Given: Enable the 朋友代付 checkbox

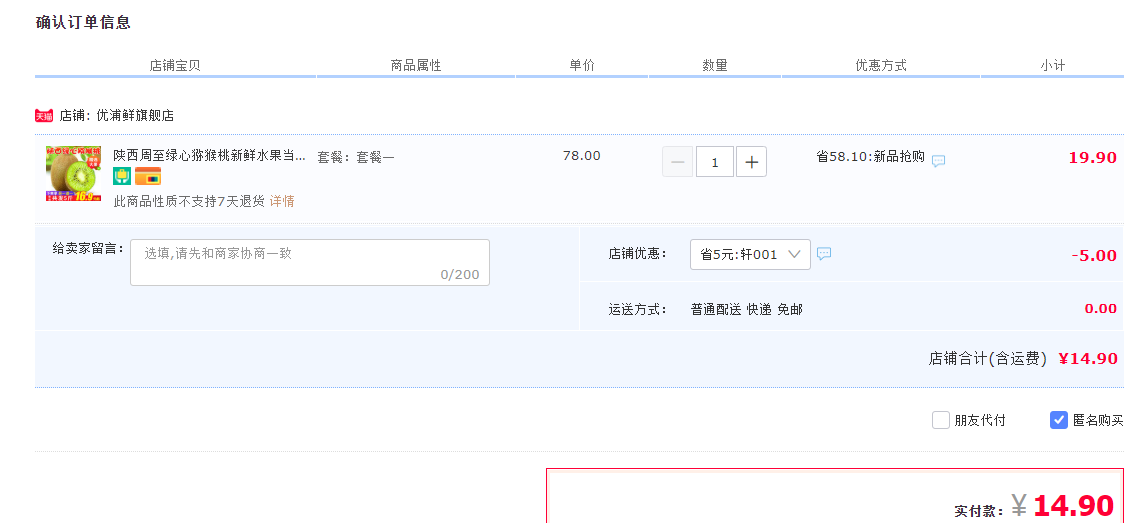Looking at the screenshot, I should (940, 420).
